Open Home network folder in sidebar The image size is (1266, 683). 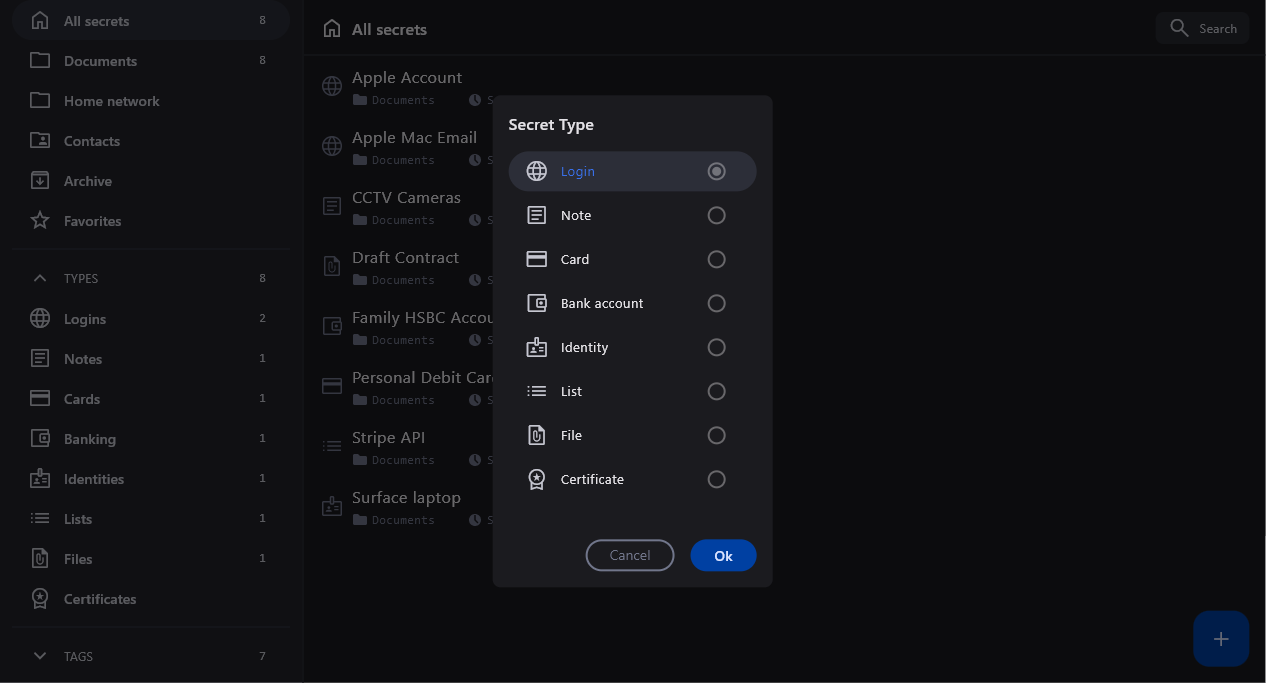click(111, 101)
